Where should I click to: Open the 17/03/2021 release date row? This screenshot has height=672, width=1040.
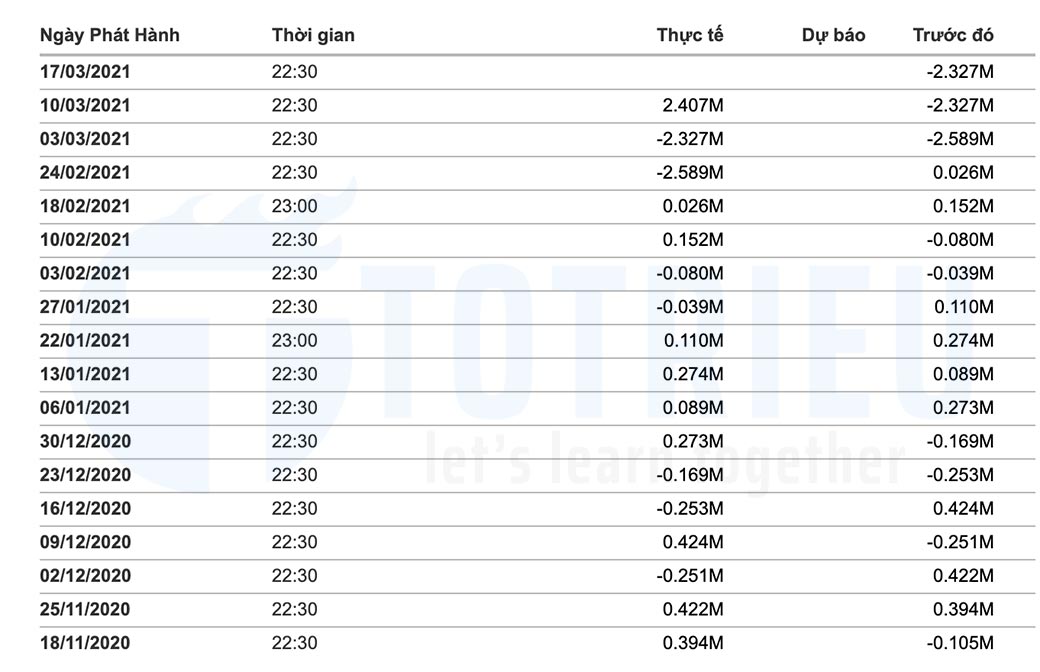point(85,72)
